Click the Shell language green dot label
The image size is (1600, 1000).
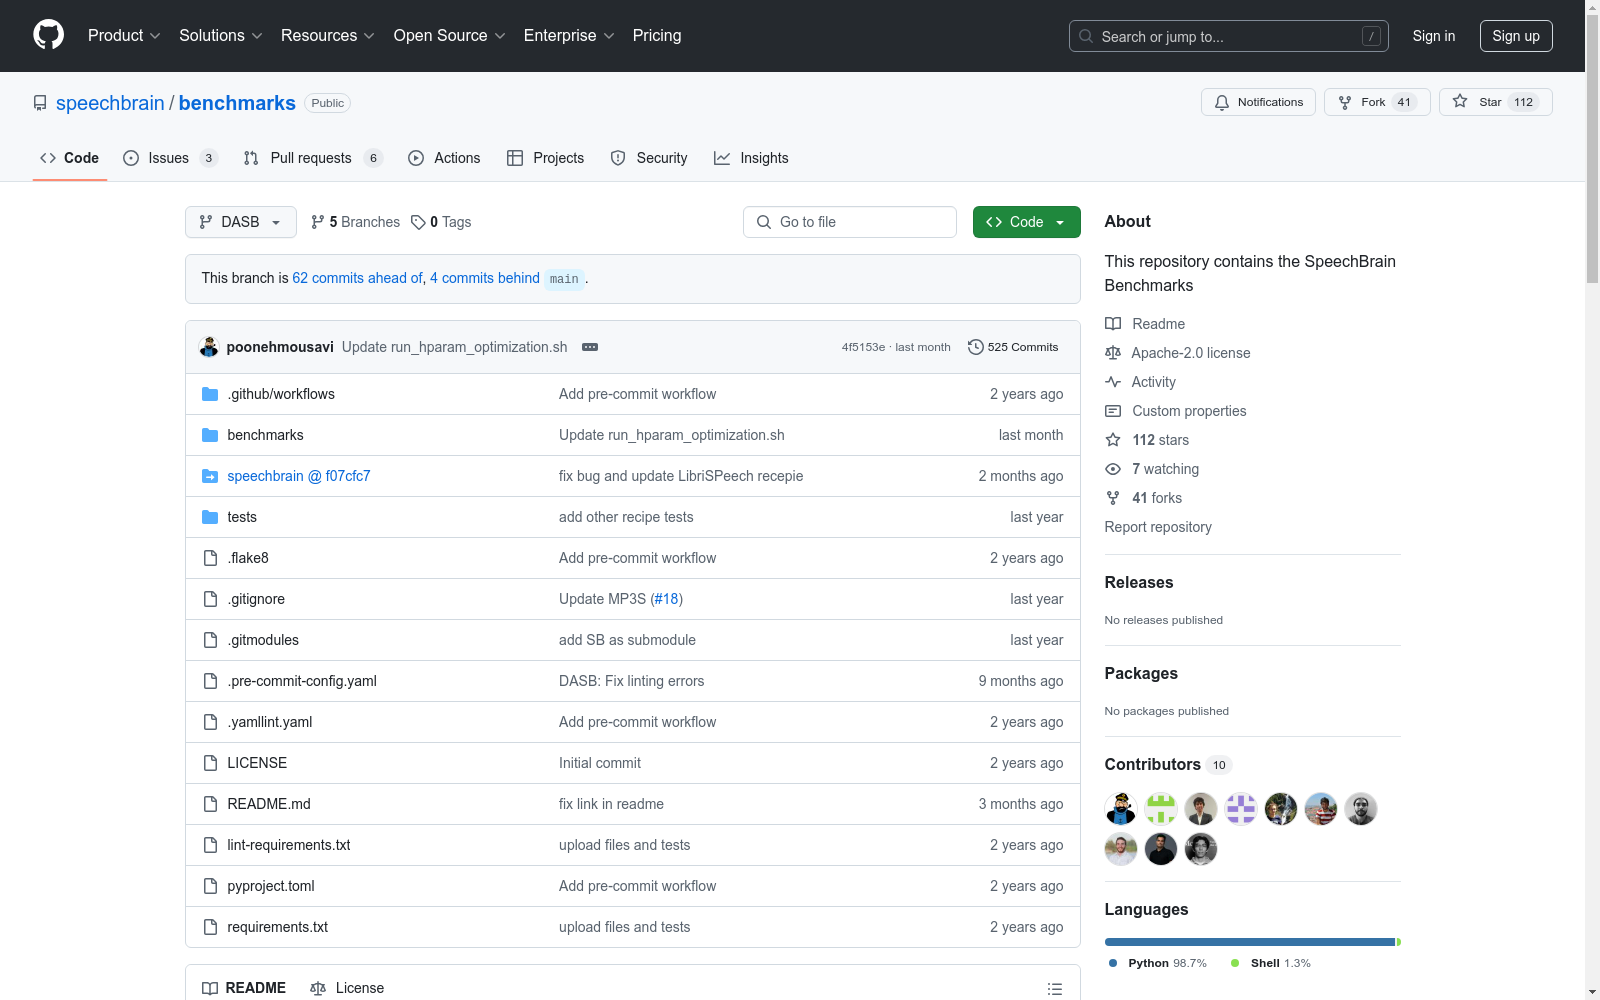point(1270,963)
